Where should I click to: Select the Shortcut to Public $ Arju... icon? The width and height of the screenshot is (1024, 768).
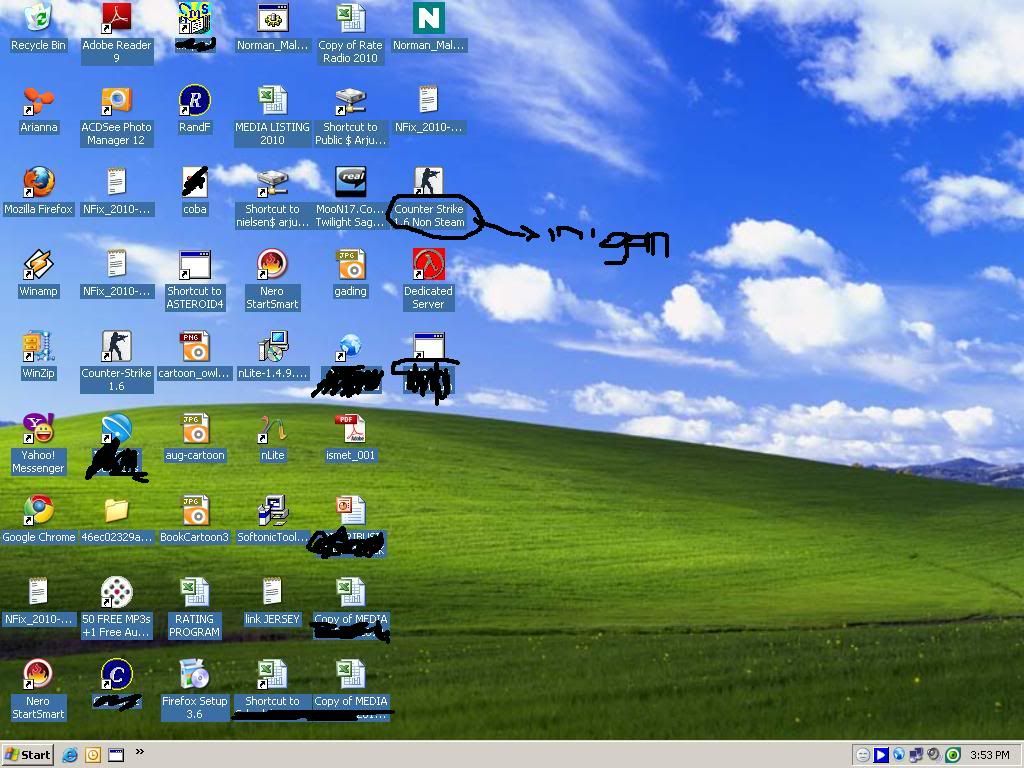[x=350, y=116]
